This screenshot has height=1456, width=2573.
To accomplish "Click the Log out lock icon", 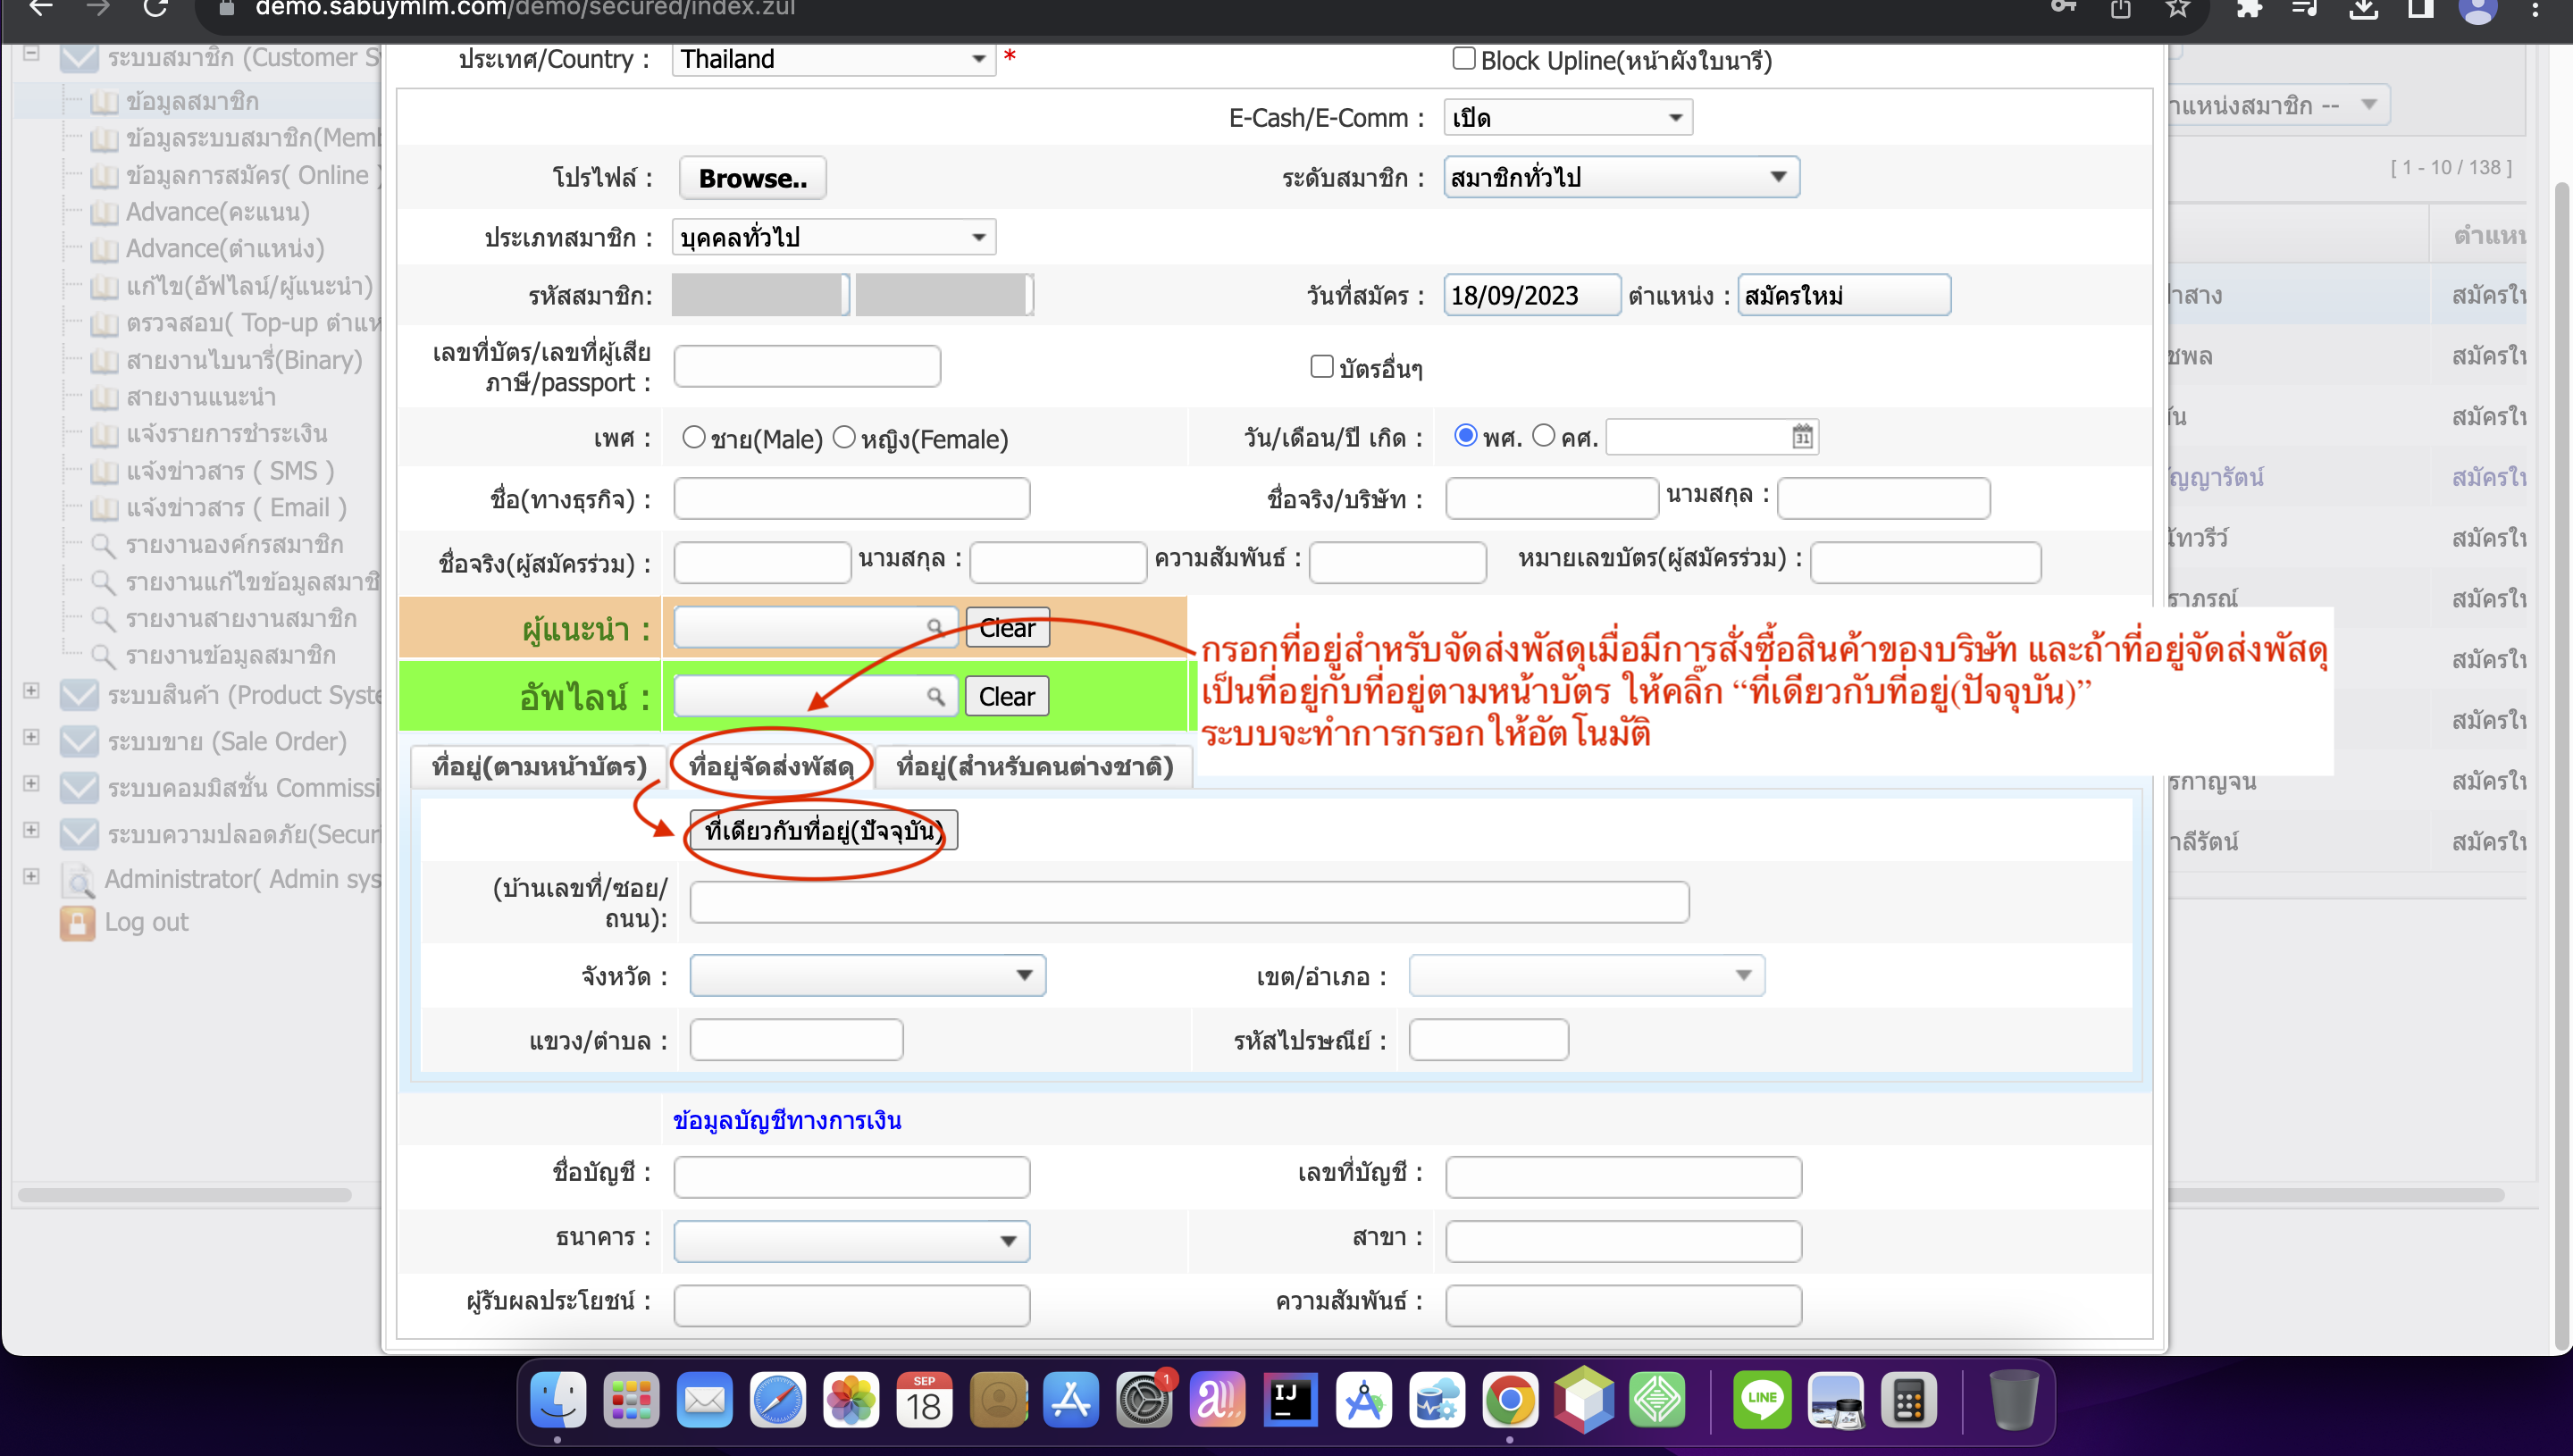I will [77, 922].
